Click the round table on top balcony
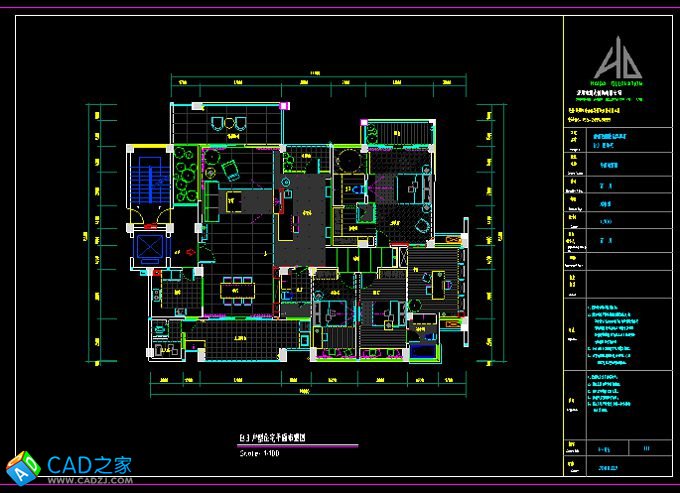 point(228,125)
